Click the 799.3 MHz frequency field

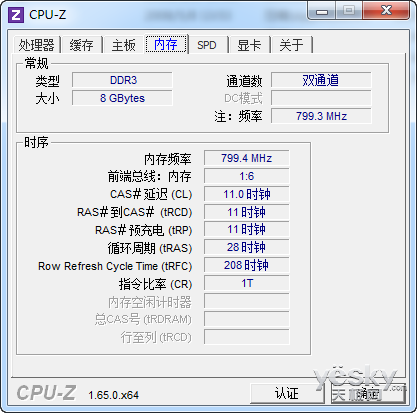point(321,116)
